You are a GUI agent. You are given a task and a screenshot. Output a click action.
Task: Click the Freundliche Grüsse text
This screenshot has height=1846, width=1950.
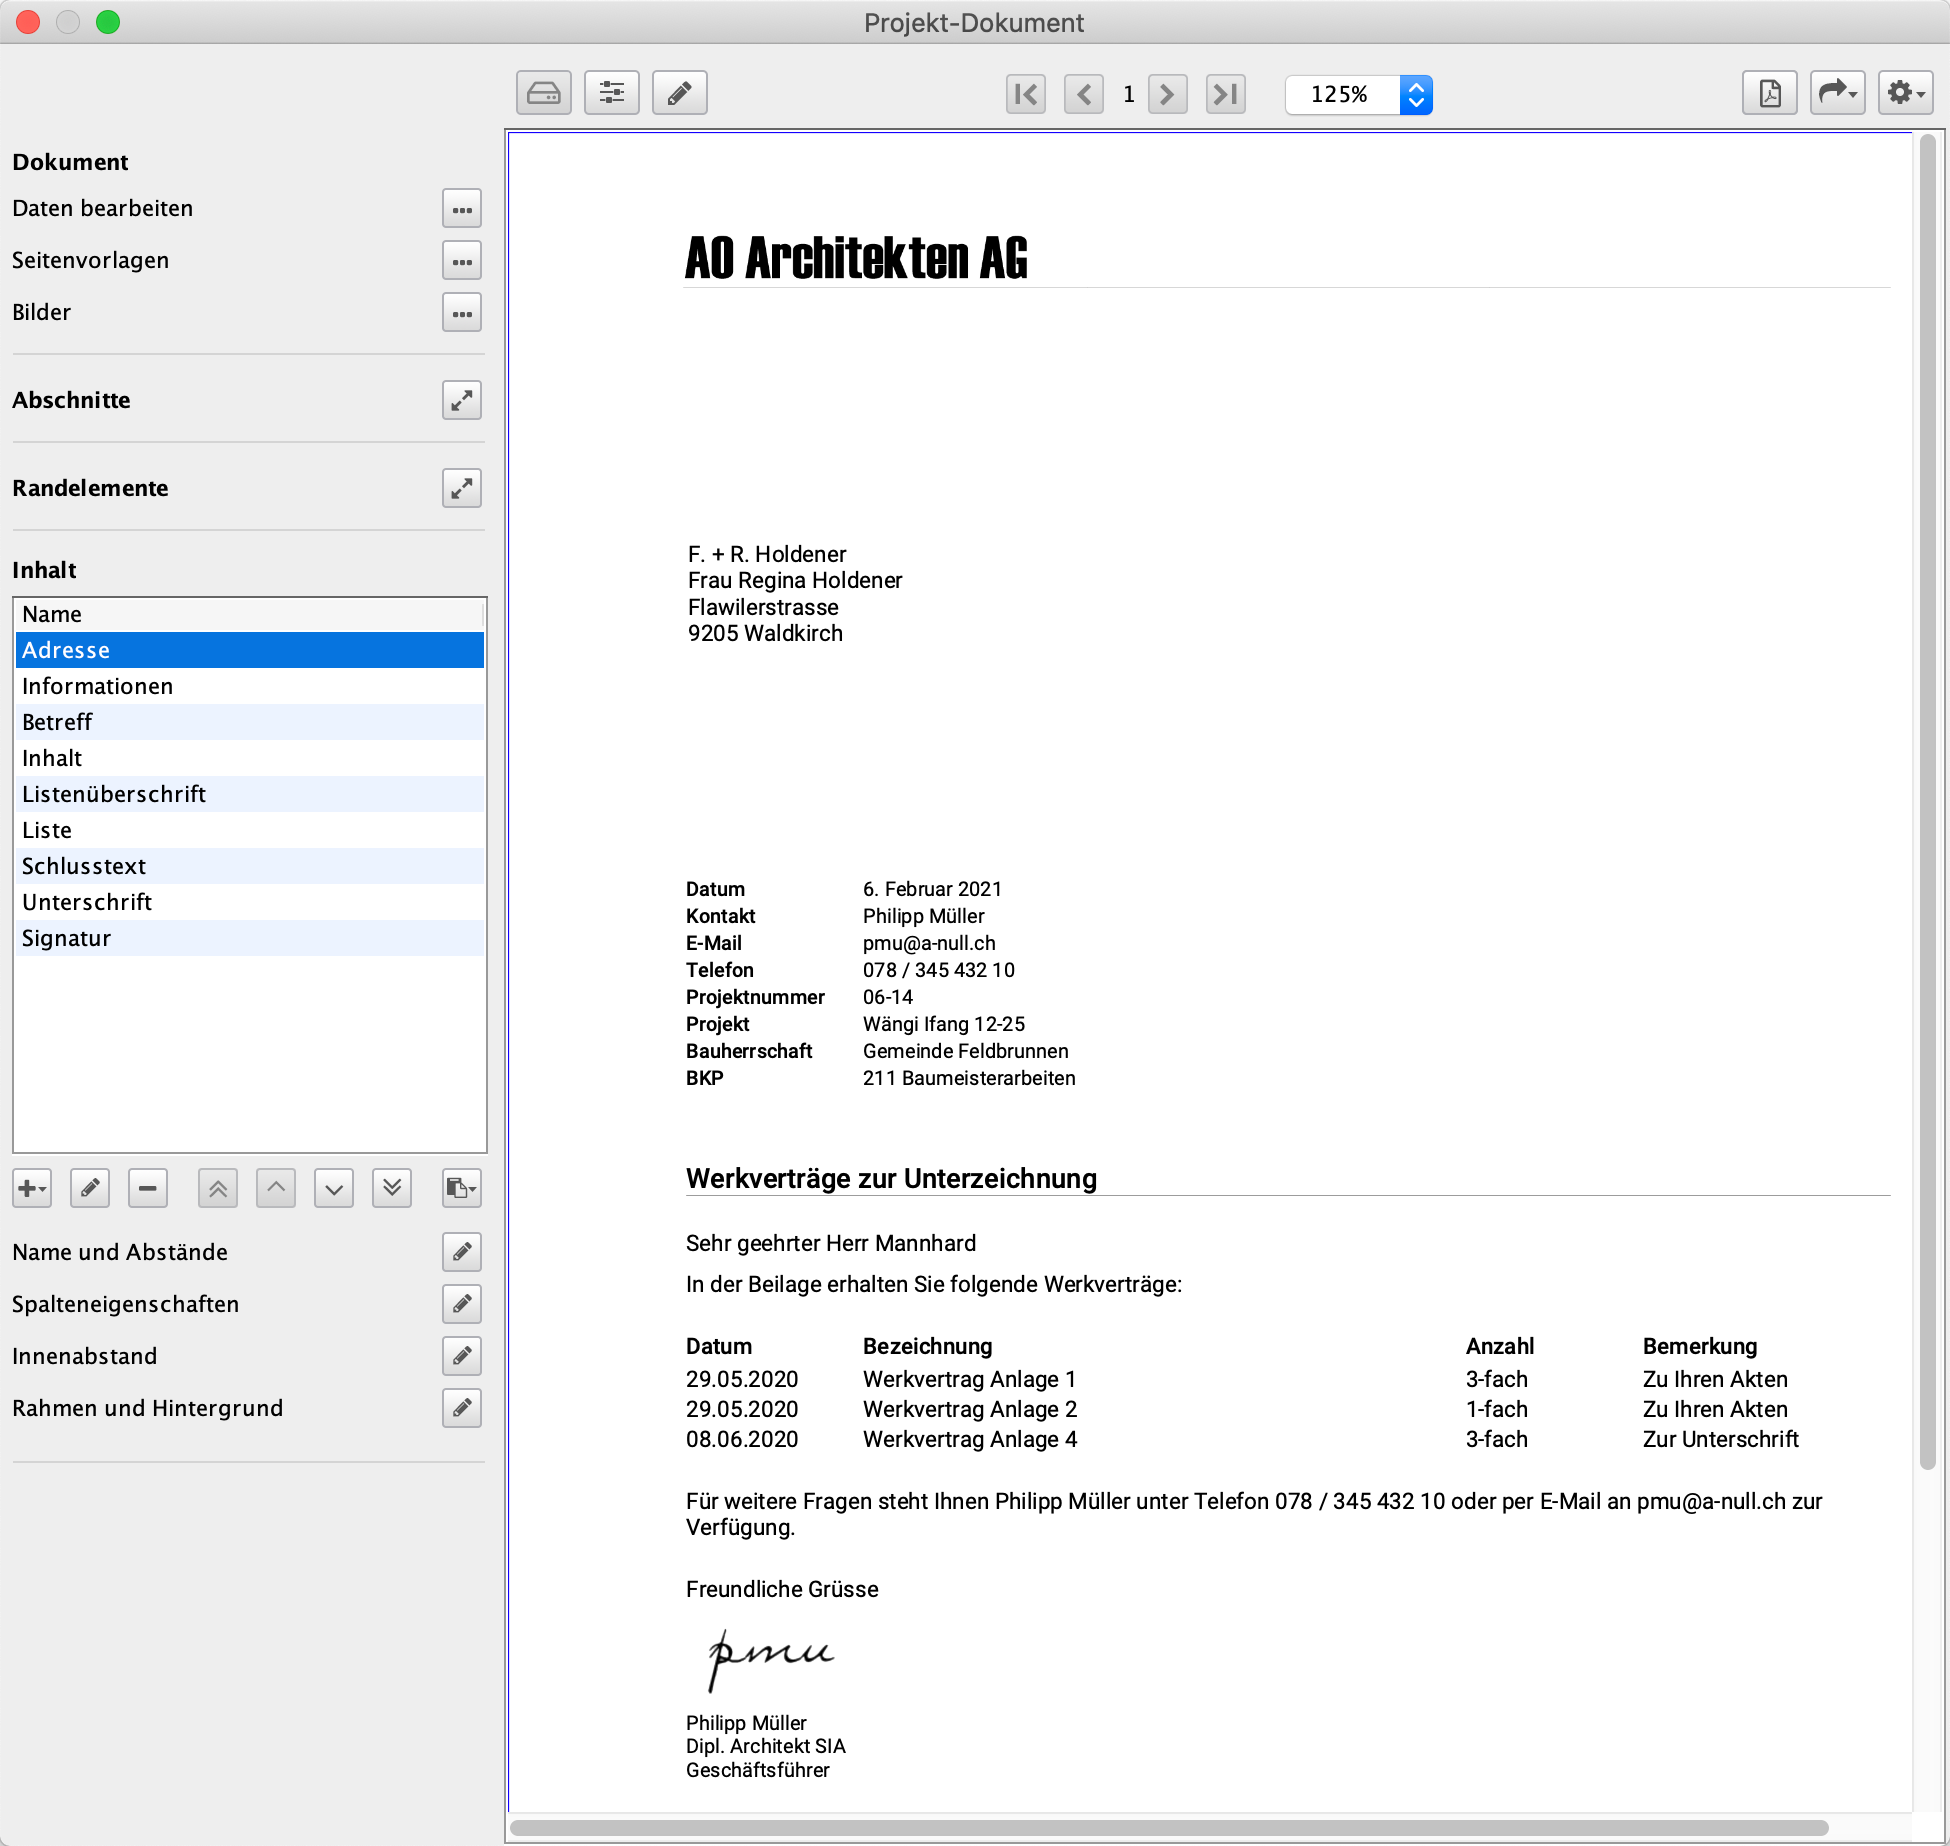(x=782, y=1589)
